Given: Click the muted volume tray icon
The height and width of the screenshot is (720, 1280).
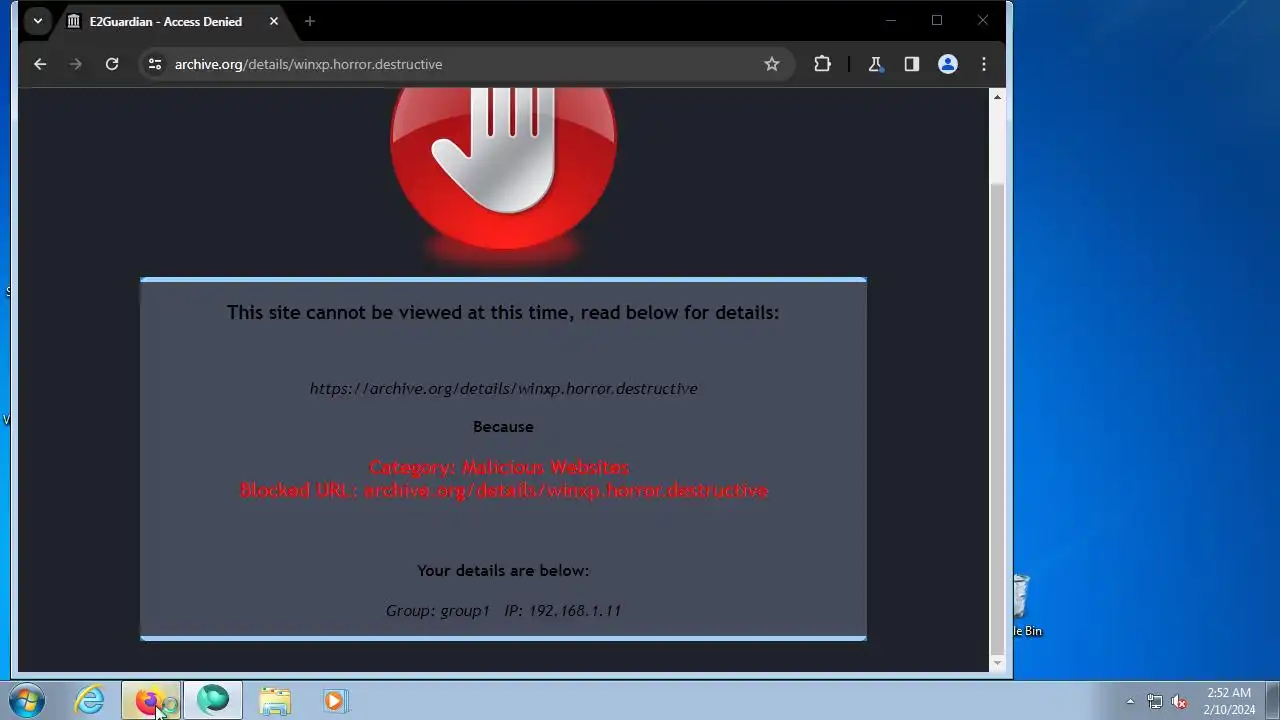Looking at the screenshot, I should pyautogui.click(x=1179, y=701).
